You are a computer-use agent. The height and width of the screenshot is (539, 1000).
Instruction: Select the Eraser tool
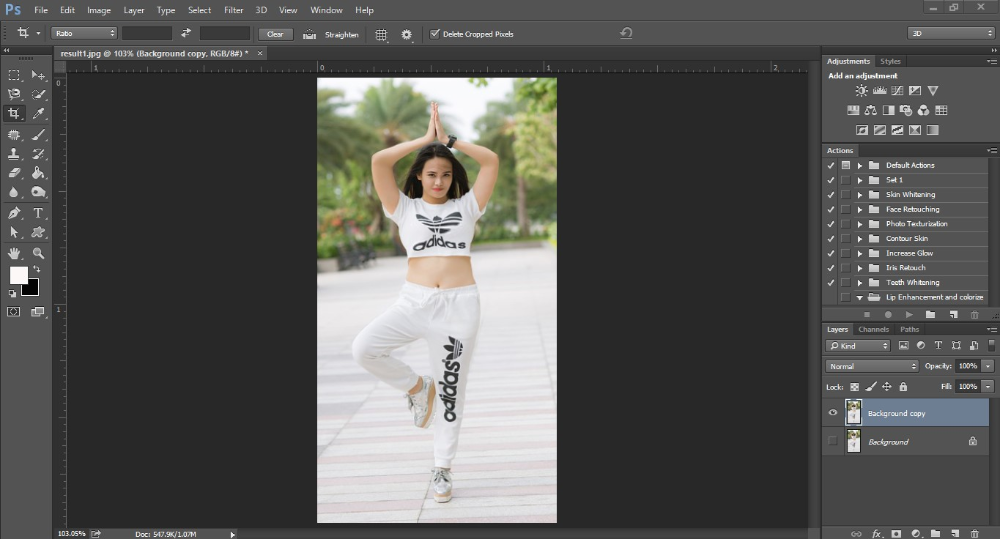pos(13,173)
